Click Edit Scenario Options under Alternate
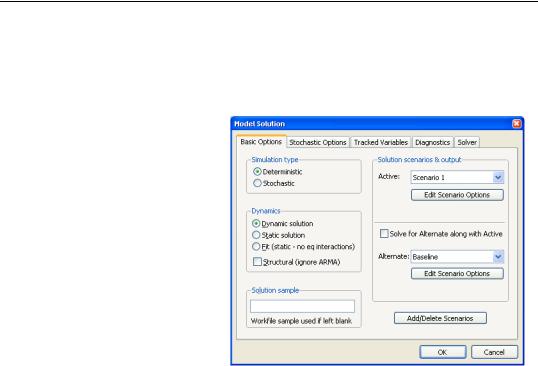538x366 pixels. 457,273
